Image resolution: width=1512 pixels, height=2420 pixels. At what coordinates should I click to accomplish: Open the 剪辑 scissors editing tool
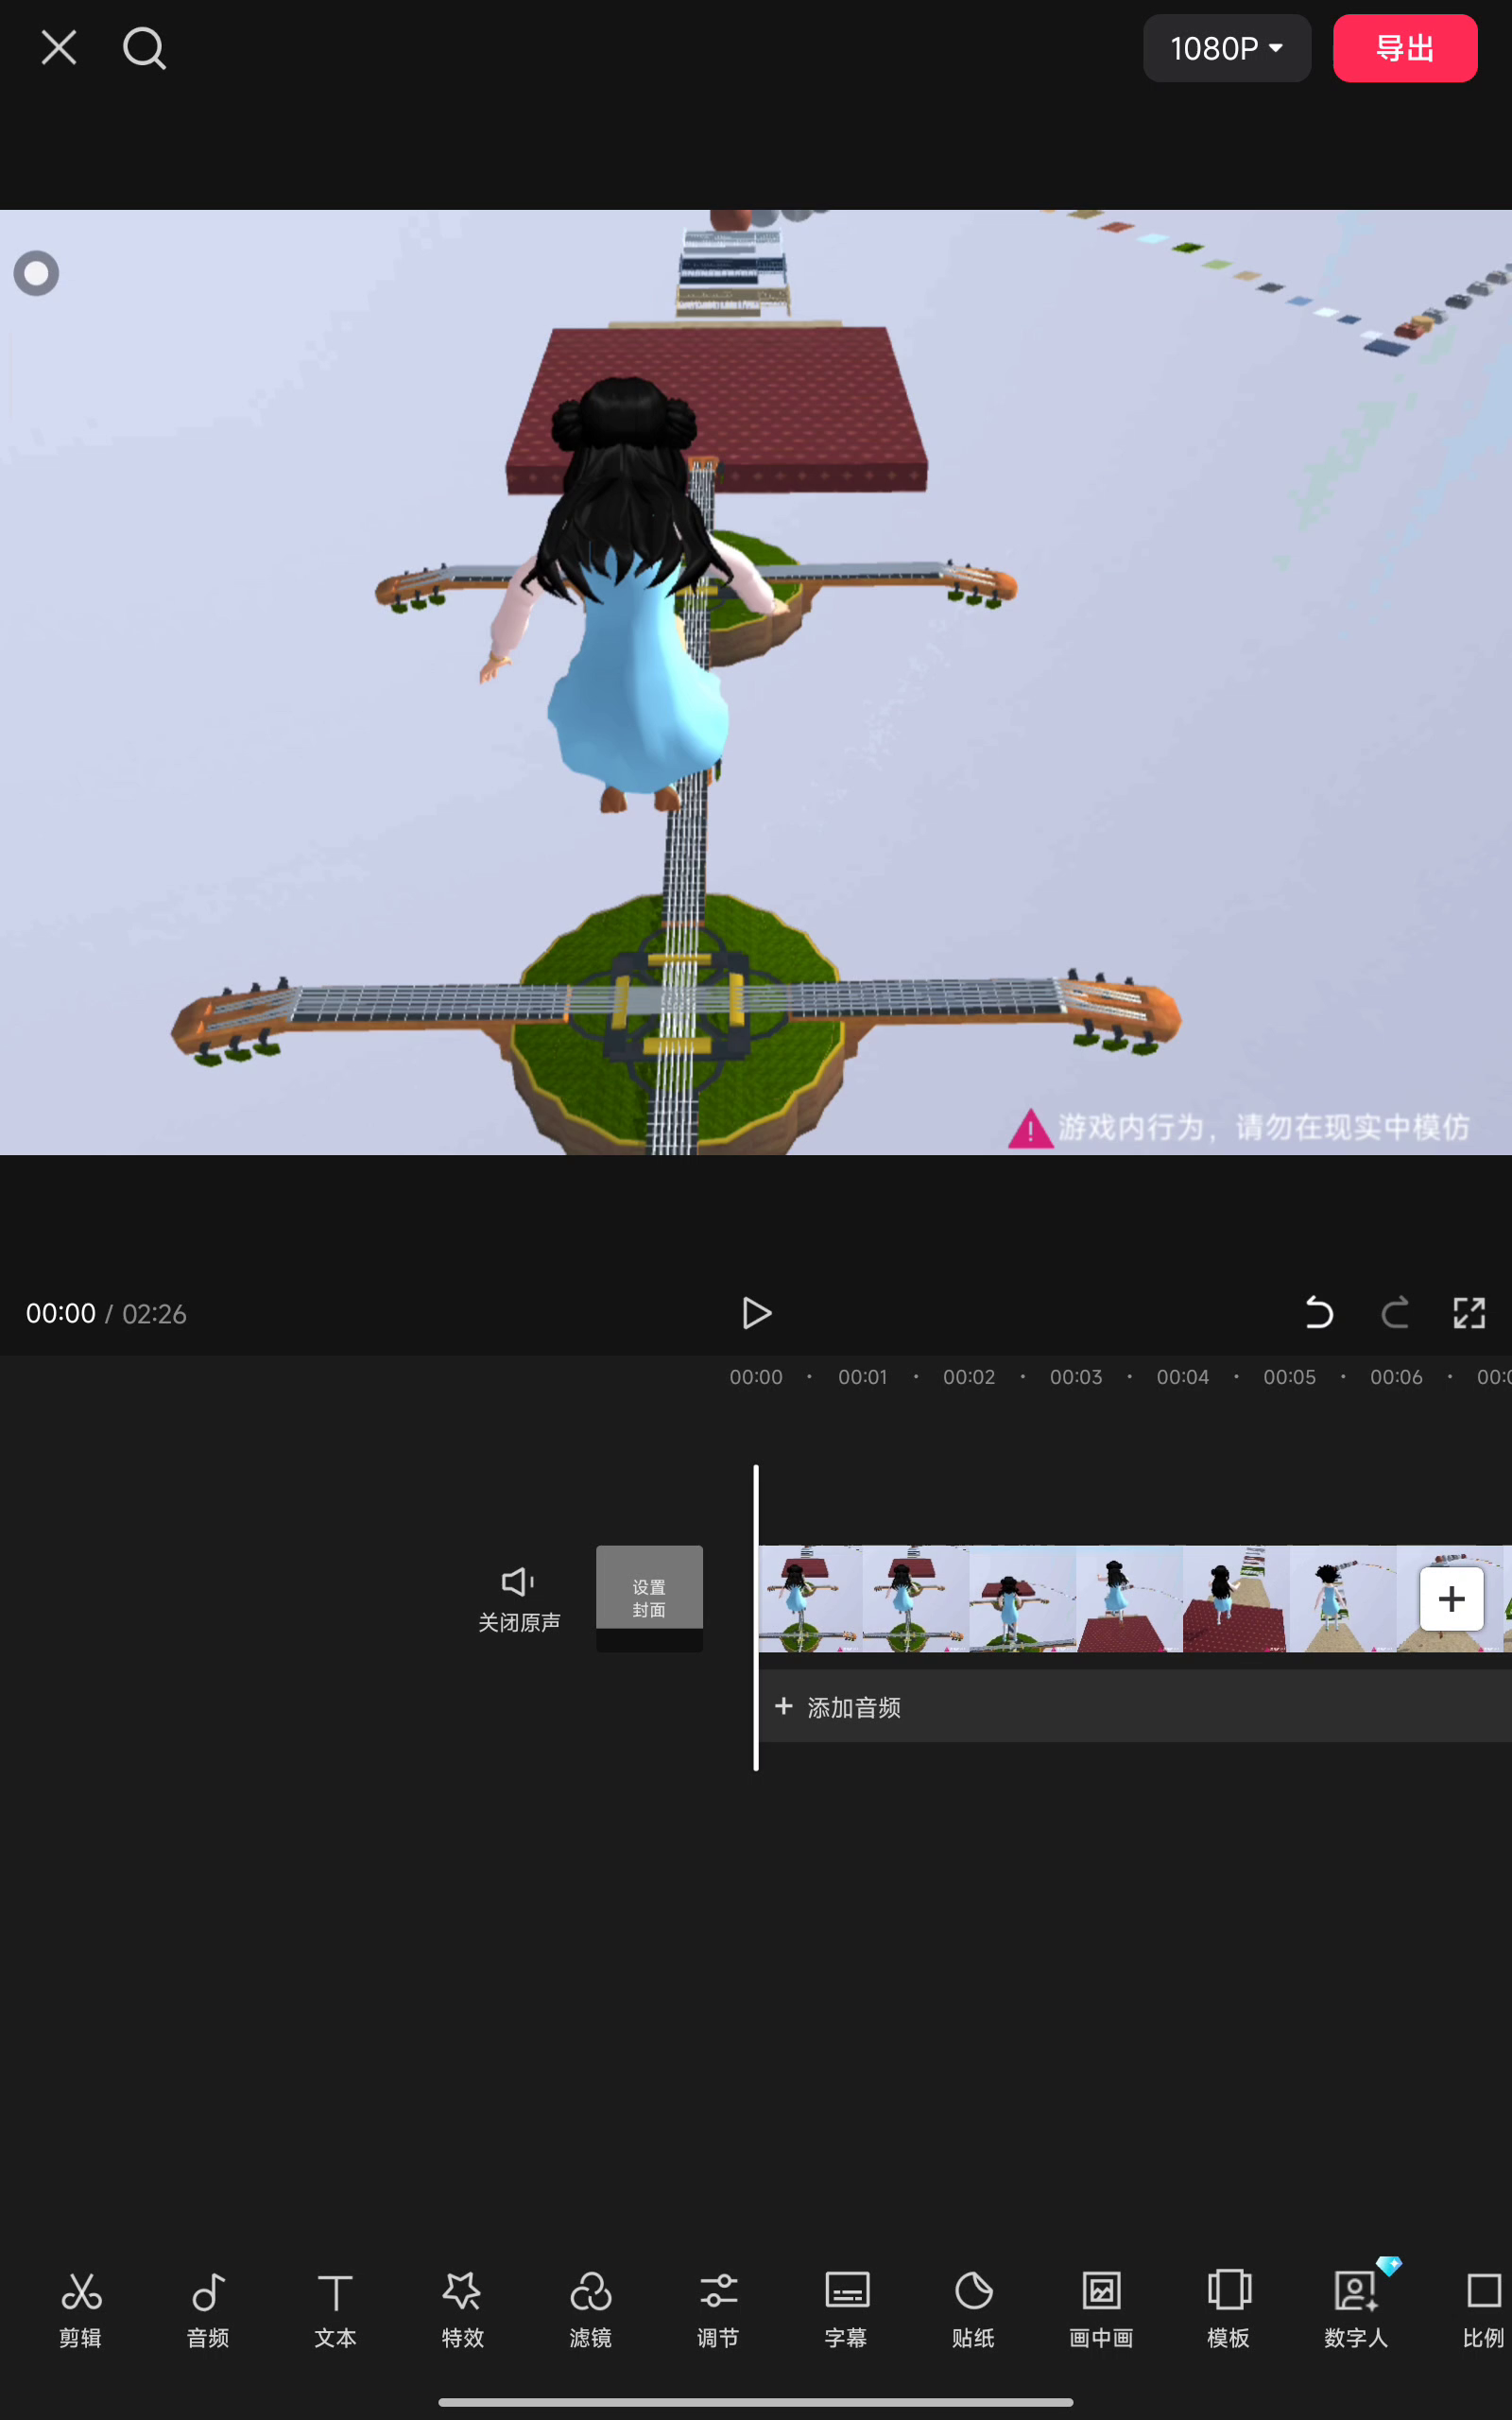(80, 2308)
